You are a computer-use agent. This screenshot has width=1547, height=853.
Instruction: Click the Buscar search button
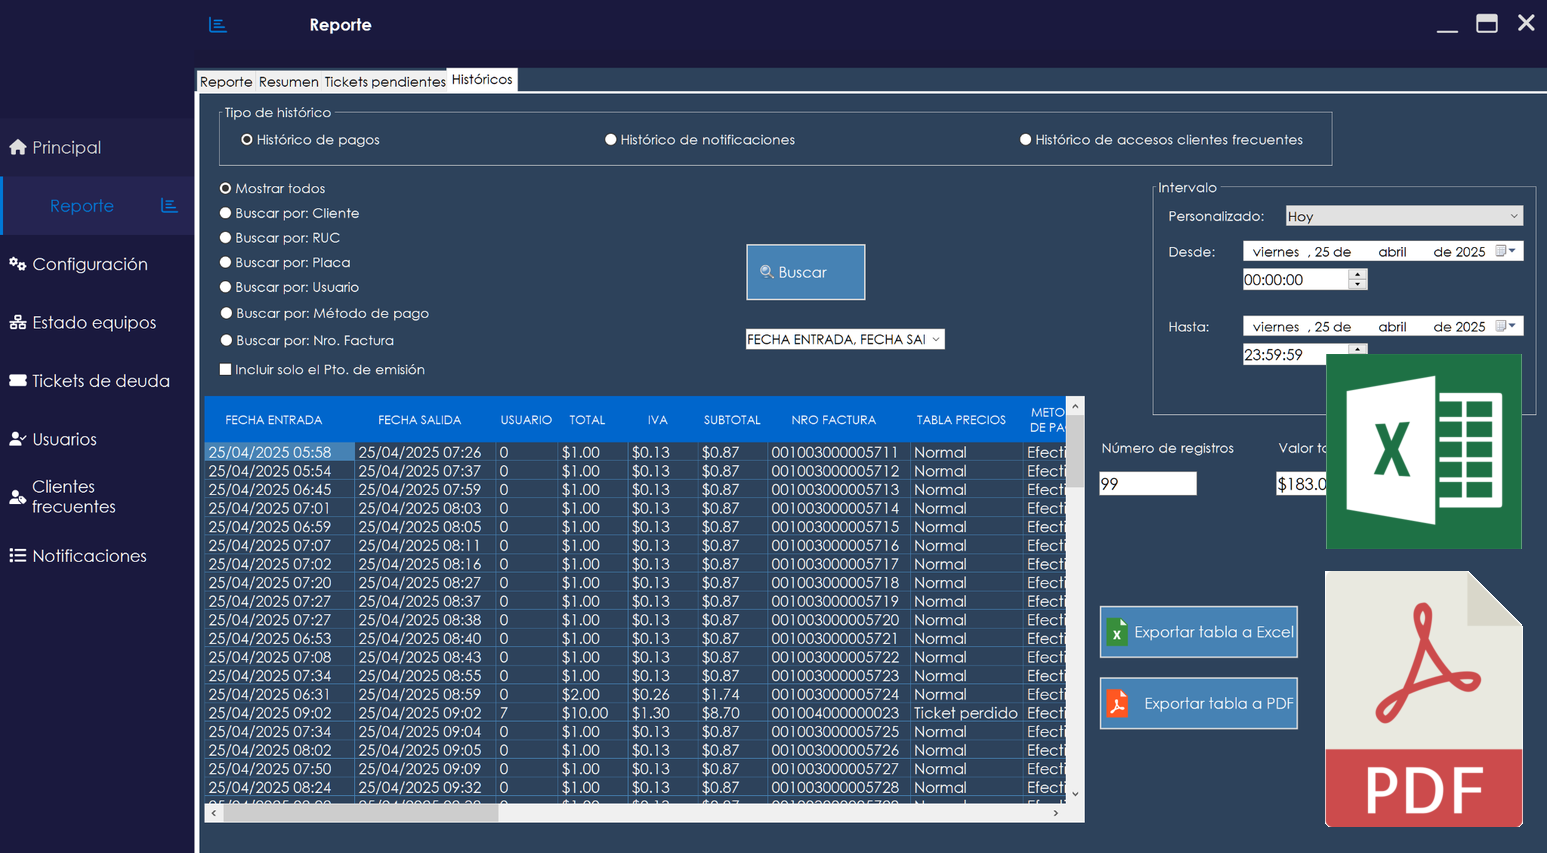pyautogui.click(x=805, y=272)
